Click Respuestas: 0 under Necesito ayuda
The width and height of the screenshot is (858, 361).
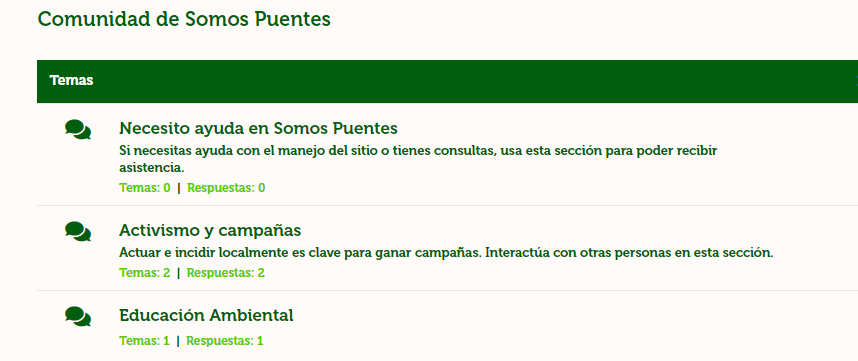(x=226, y=188)
